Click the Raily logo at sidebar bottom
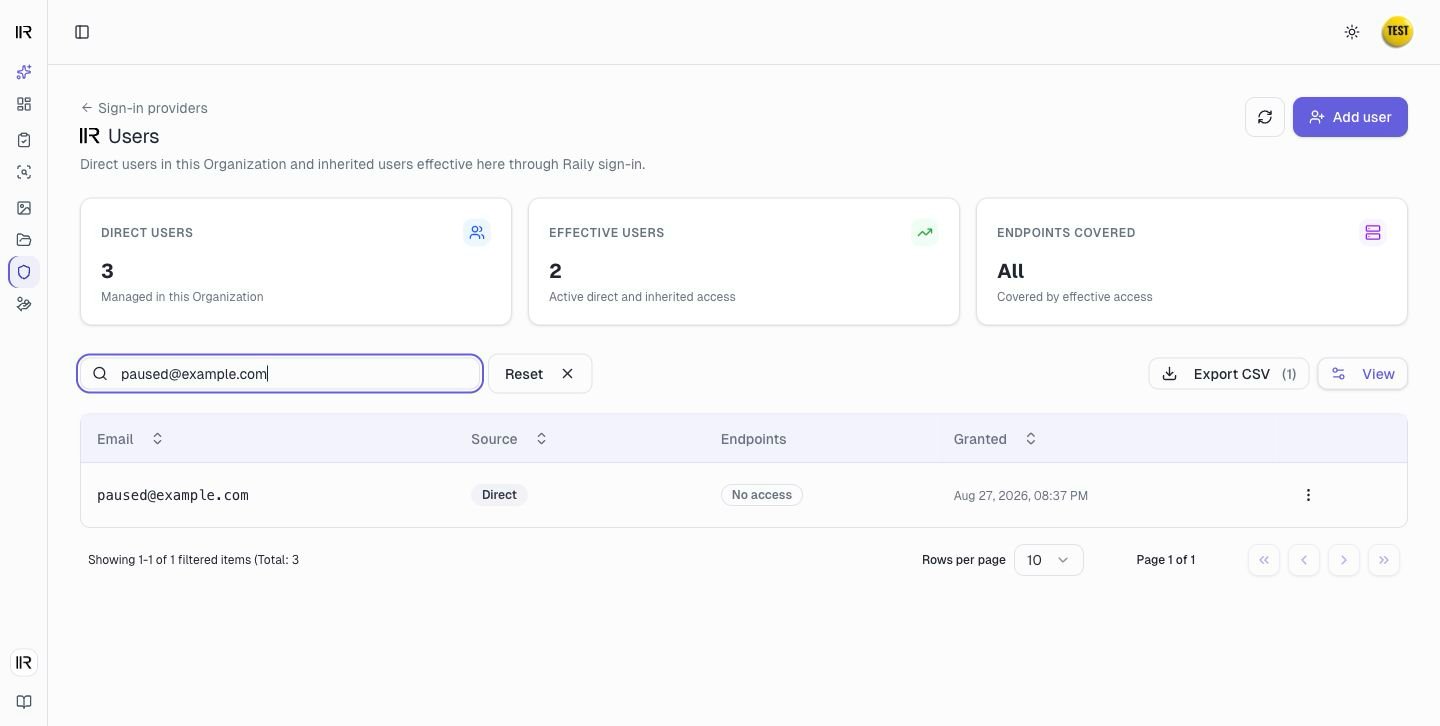The height and width of the screenshot is (726, 1440). (24, 662)
